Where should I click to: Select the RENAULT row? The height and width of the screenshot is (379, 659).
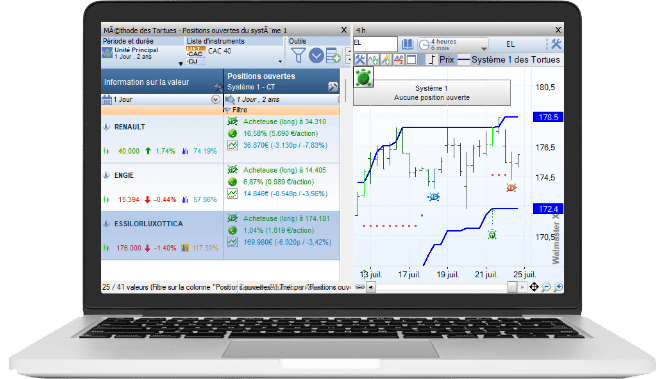[x=220, y=139]
